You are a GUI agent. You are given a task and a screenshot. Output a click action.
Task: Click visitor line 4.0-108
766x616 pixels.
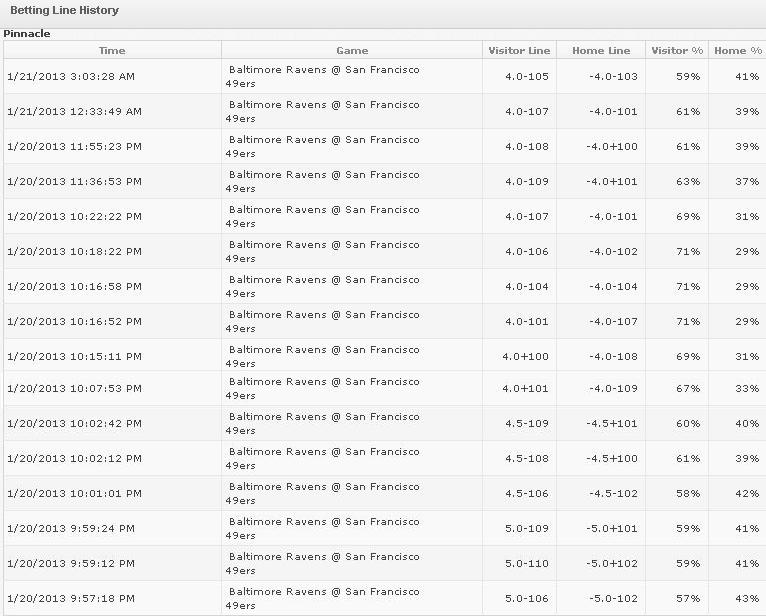527,147
